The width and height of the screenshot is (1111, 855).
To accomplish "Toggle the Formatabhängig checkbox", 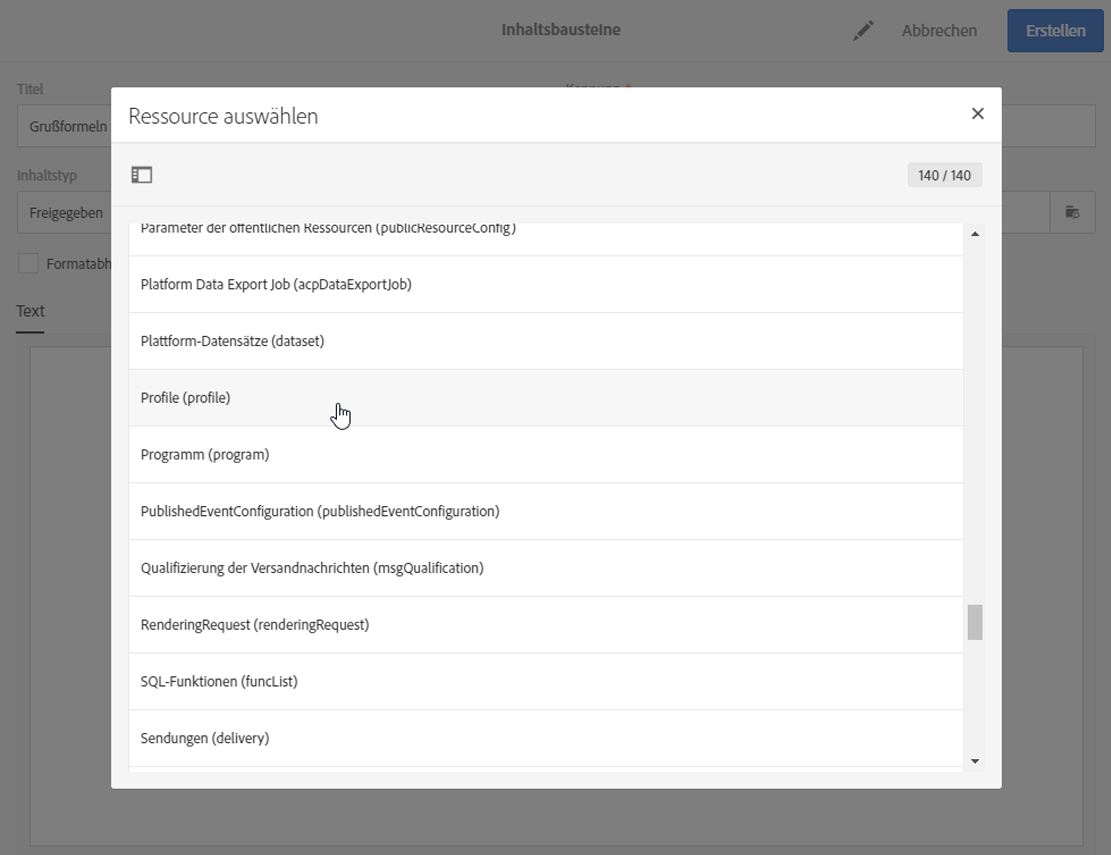I will coord(29,264).
